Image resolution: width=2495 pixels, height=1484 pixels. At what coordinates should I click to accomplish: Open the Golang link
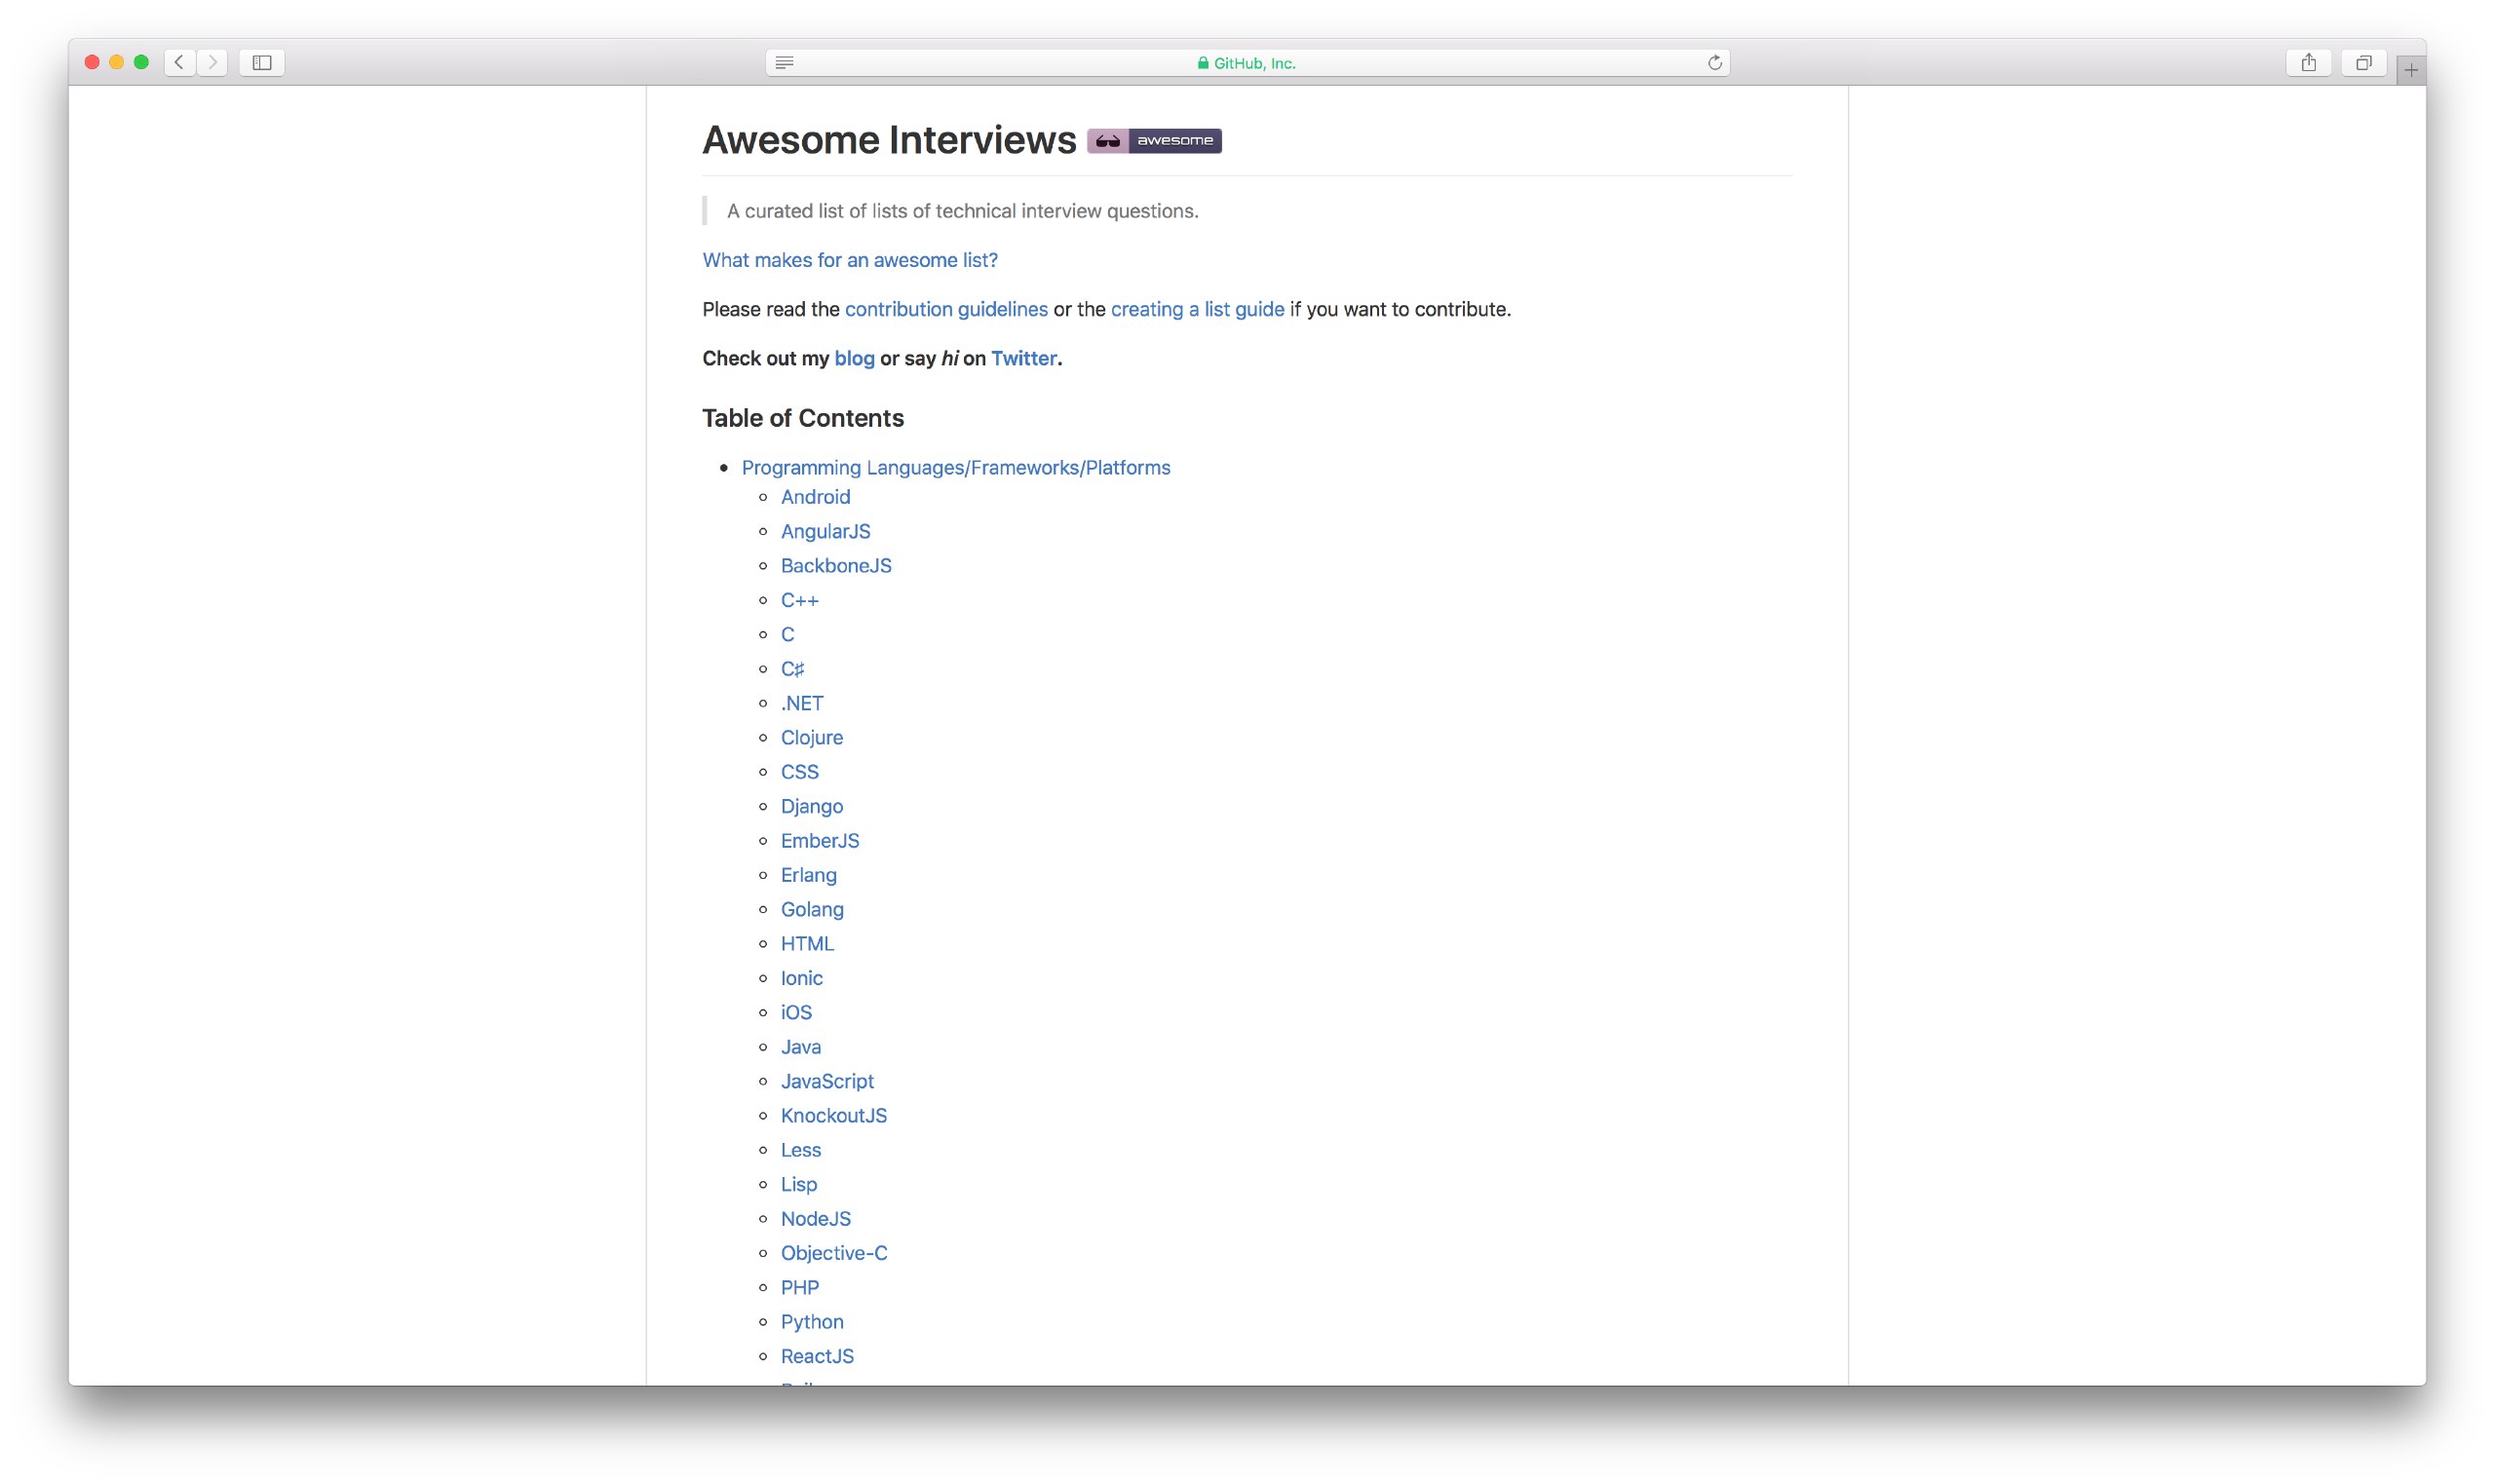[812, 909]
